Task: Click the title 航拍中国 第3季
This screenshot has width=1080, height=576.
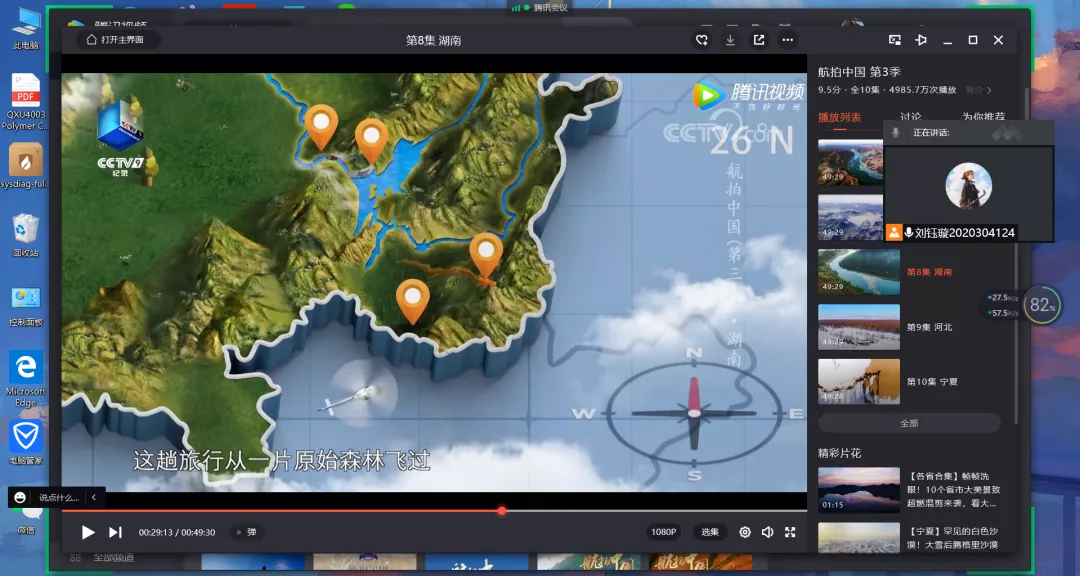Action: [x=859, y=72]
